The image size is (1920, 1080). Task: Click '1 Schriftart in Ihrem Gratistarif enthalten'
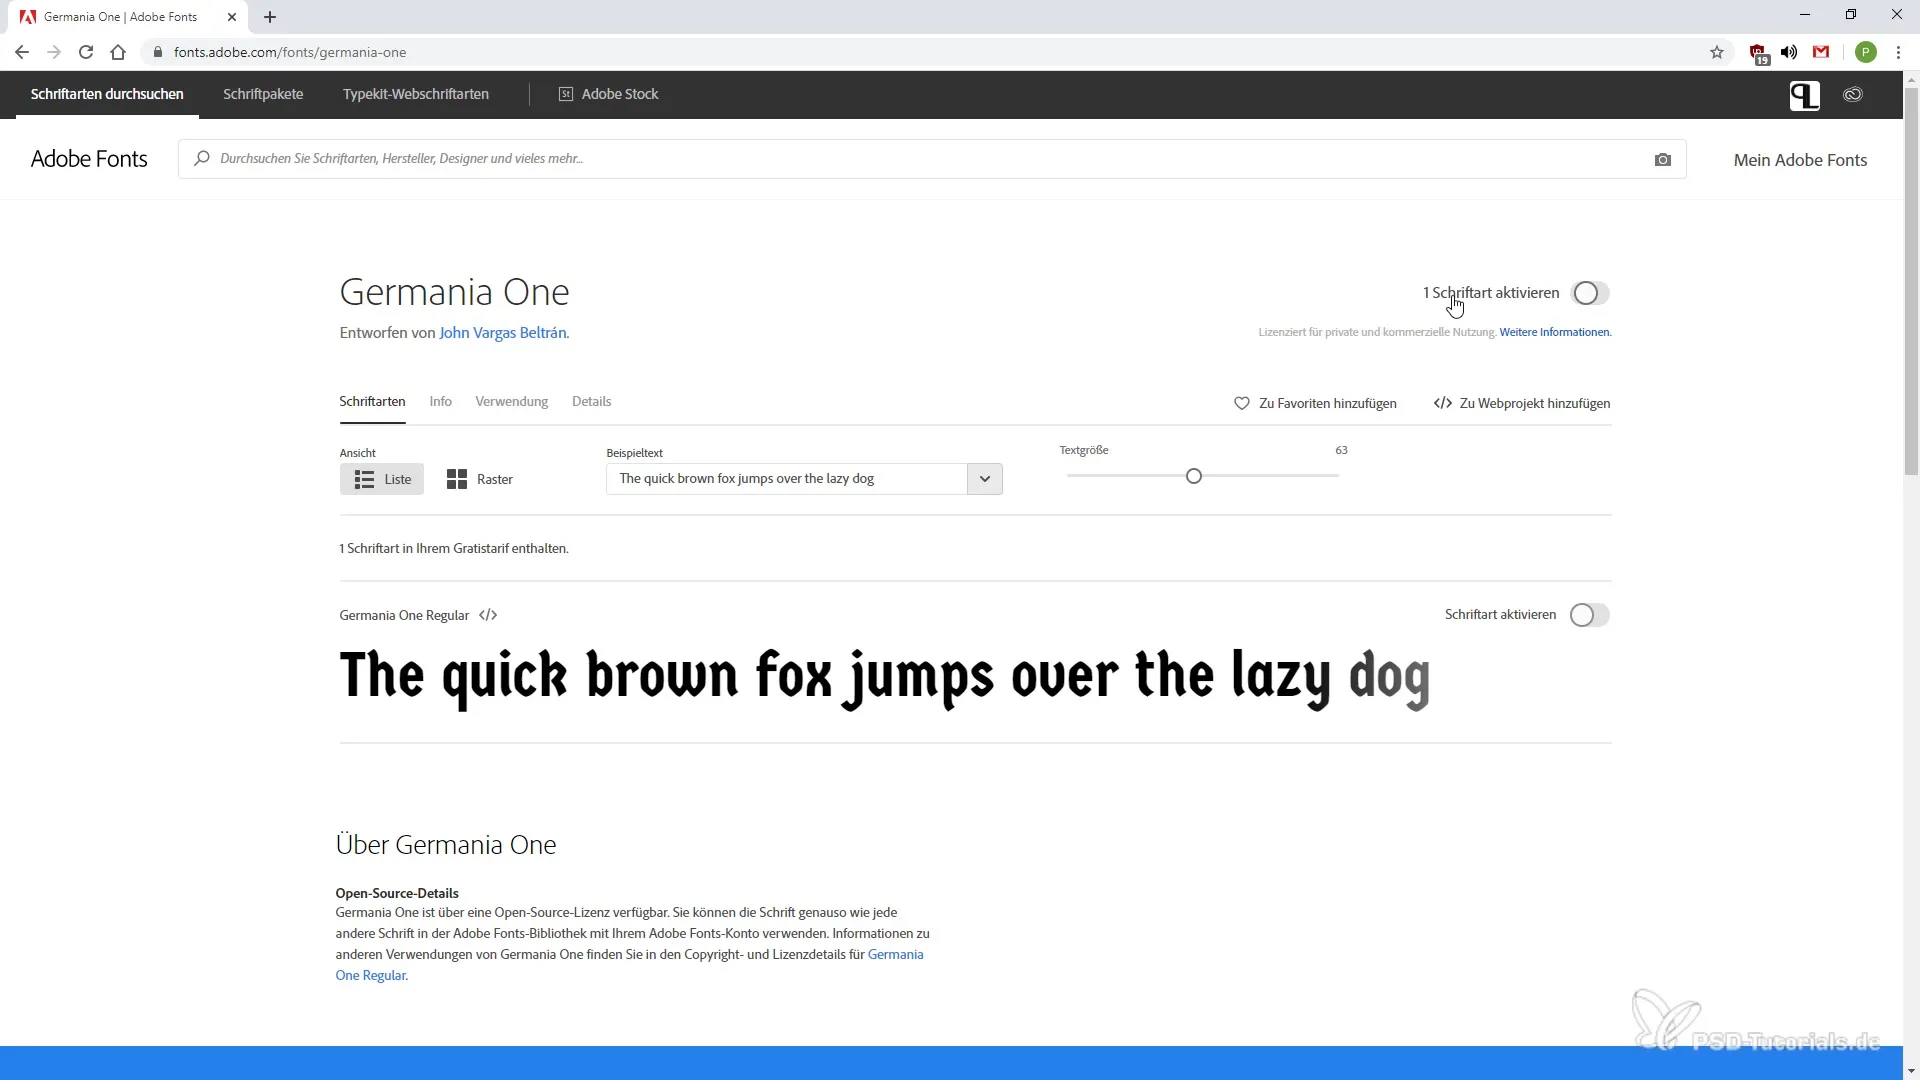pos(454,549)
